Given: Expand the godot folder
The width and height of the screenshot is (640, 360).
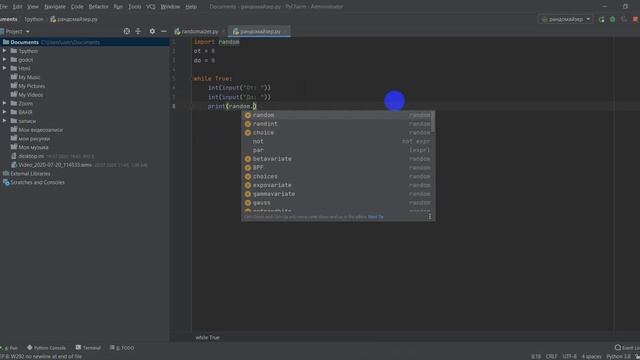Looking at the screenshot, I should (4, 60).
